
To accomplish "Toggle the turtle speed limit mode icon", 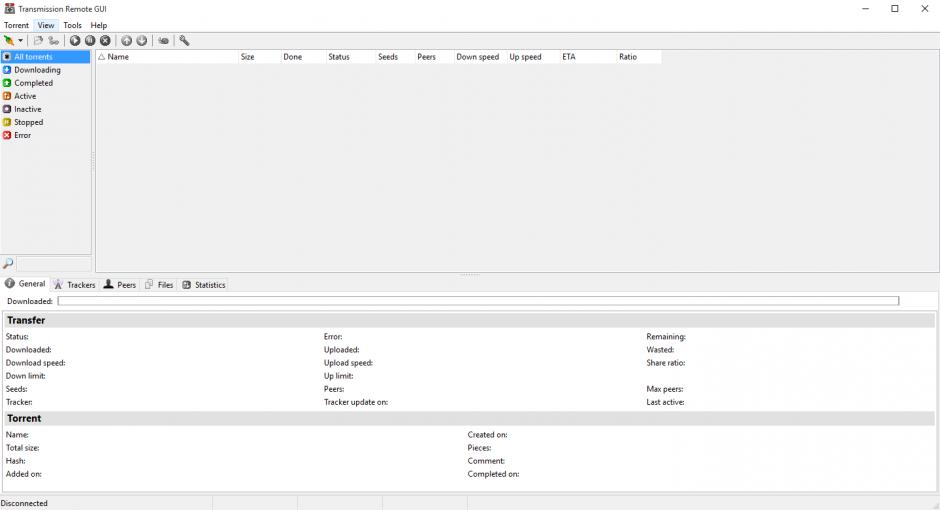I will pyautogui.click(x=163, y=41).
